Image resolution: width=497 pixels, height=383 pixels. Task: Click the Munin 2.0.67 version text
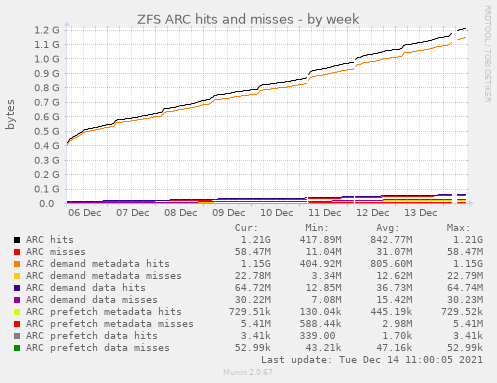(248, 372)
